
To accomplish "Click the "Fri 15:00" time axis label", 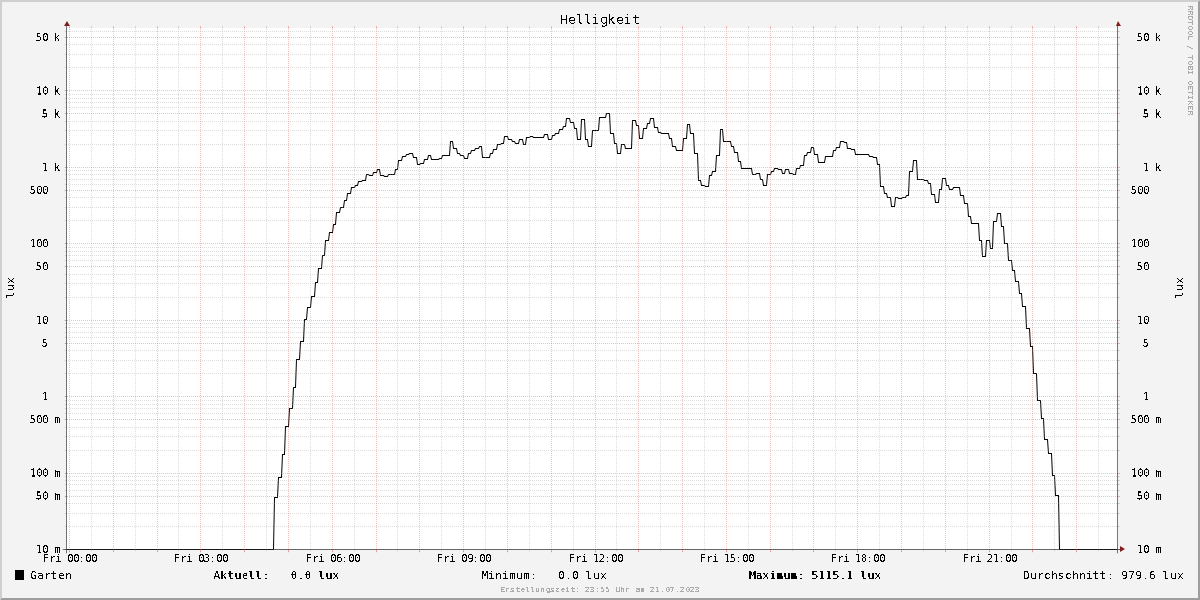I will pos(727,558).
